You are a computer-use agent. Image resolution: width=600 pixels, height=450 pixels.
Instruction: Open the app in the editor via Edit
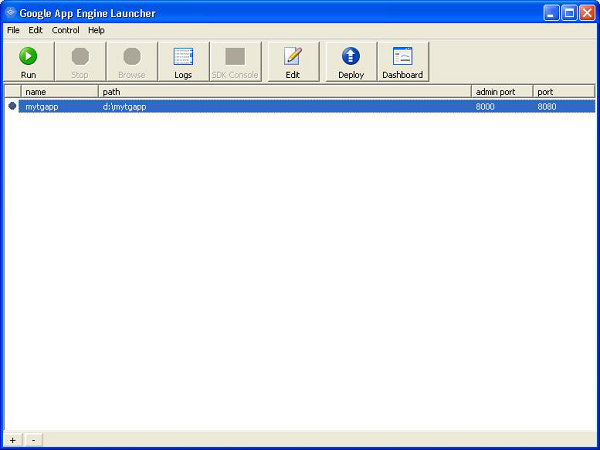pyautogui.click(x=293, y=62)
